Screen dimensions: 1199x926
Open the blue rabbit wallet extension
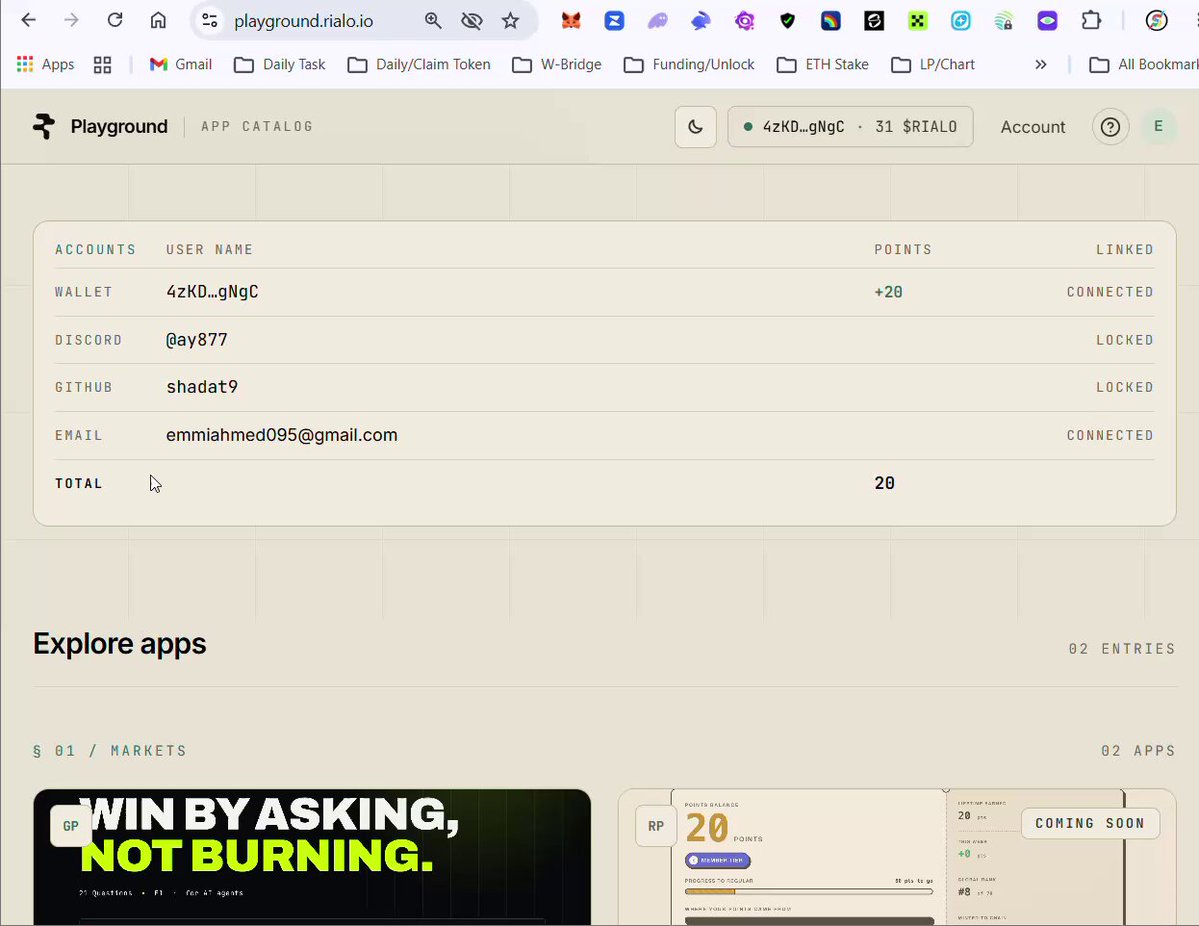point(700,21)
